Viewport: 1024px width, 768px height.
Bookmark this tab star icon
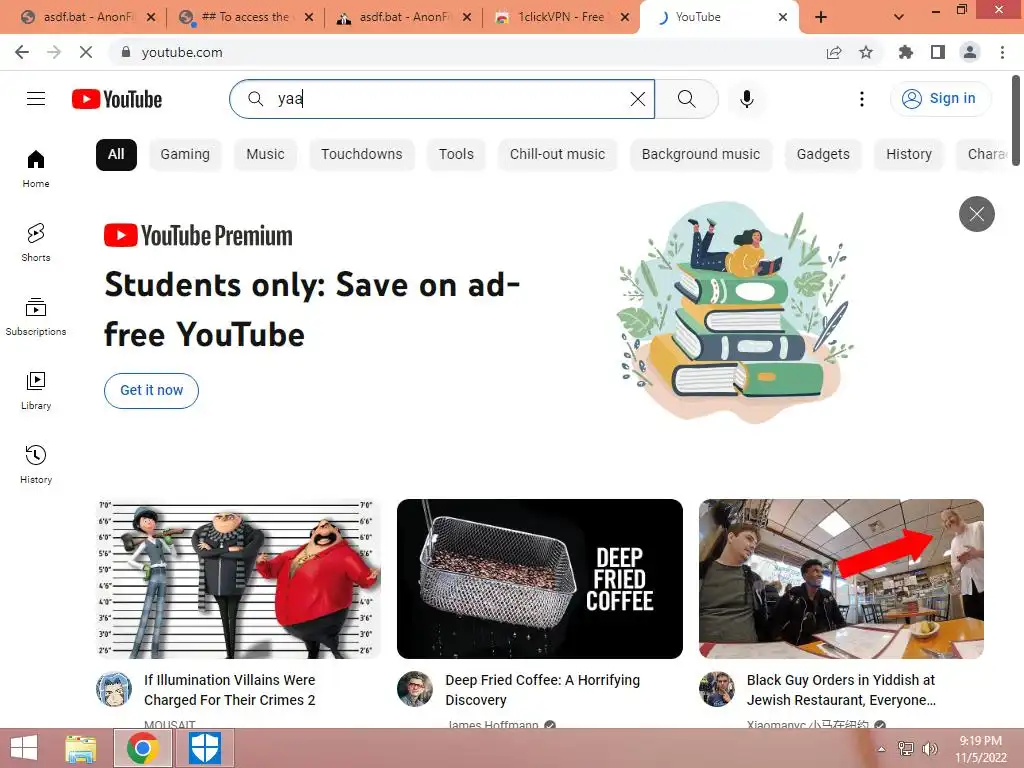[x=866, y=52]
